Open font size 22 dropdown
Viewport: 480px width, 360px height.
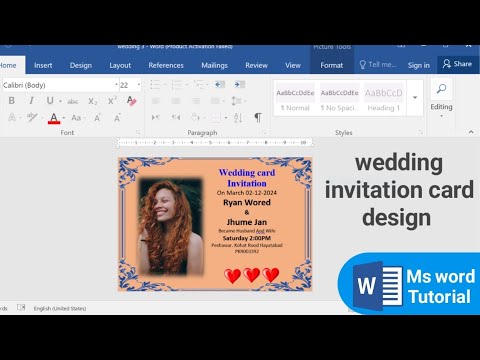139,85
